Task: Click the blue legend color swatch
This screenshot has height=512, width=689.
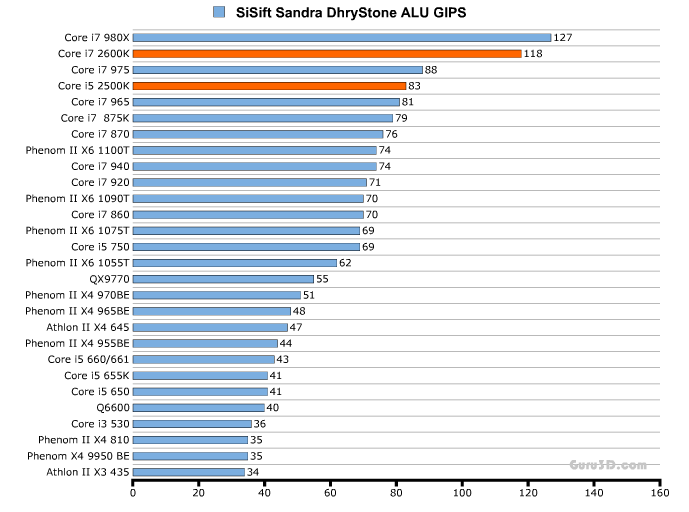Action: tap(219, 12)
